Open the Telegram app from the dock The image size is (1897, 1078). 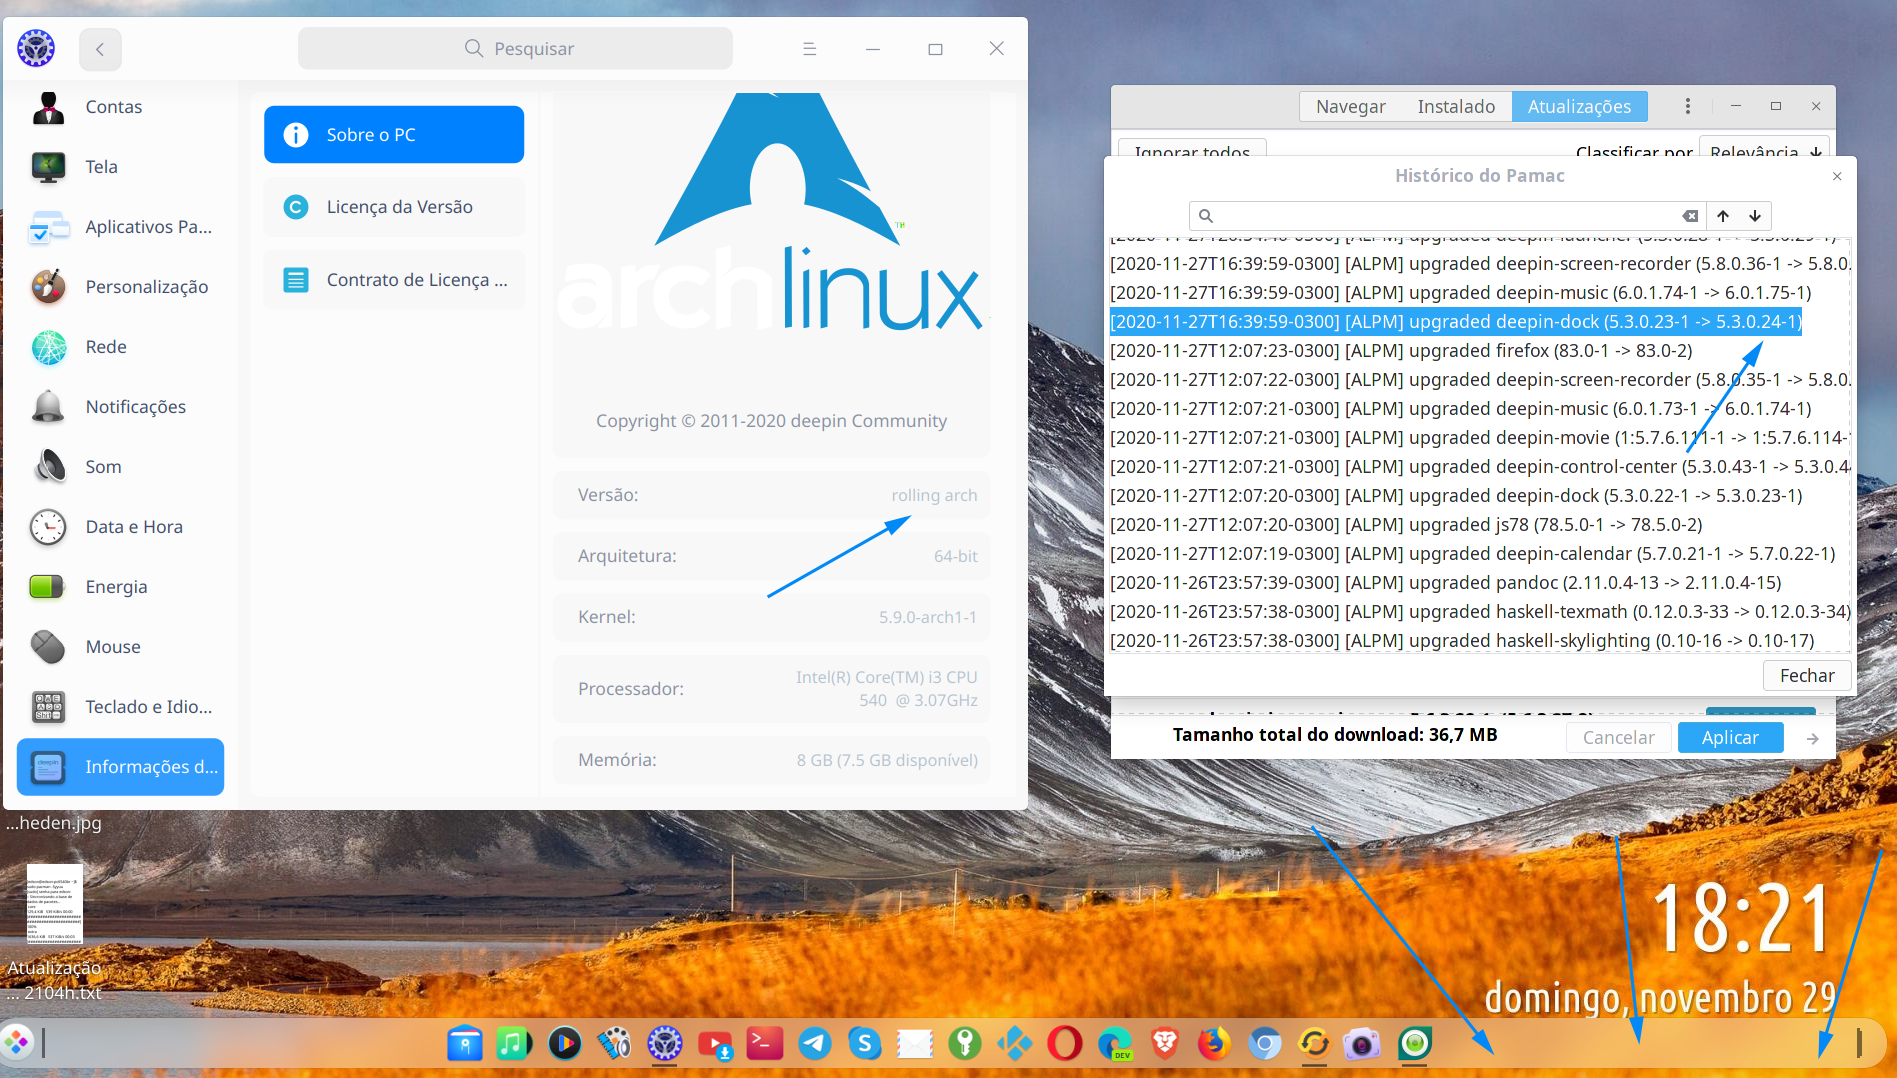coord(815,1044)
